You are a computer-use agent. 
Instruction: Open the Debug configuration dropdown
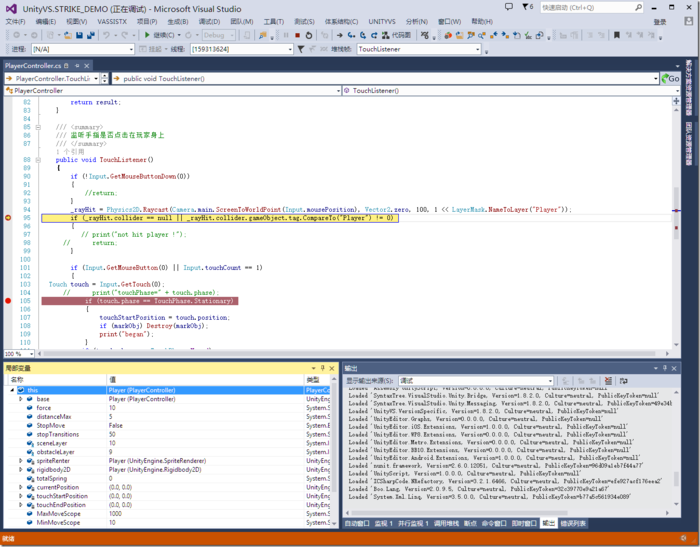tap(222, 35)
